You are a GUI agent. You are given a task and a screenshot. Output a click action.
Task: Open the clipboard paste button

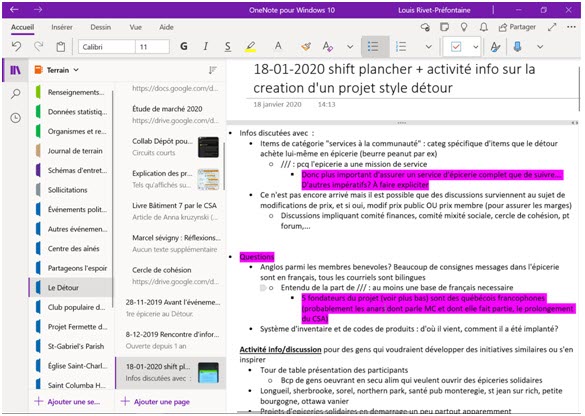click(x=60, y=47)
